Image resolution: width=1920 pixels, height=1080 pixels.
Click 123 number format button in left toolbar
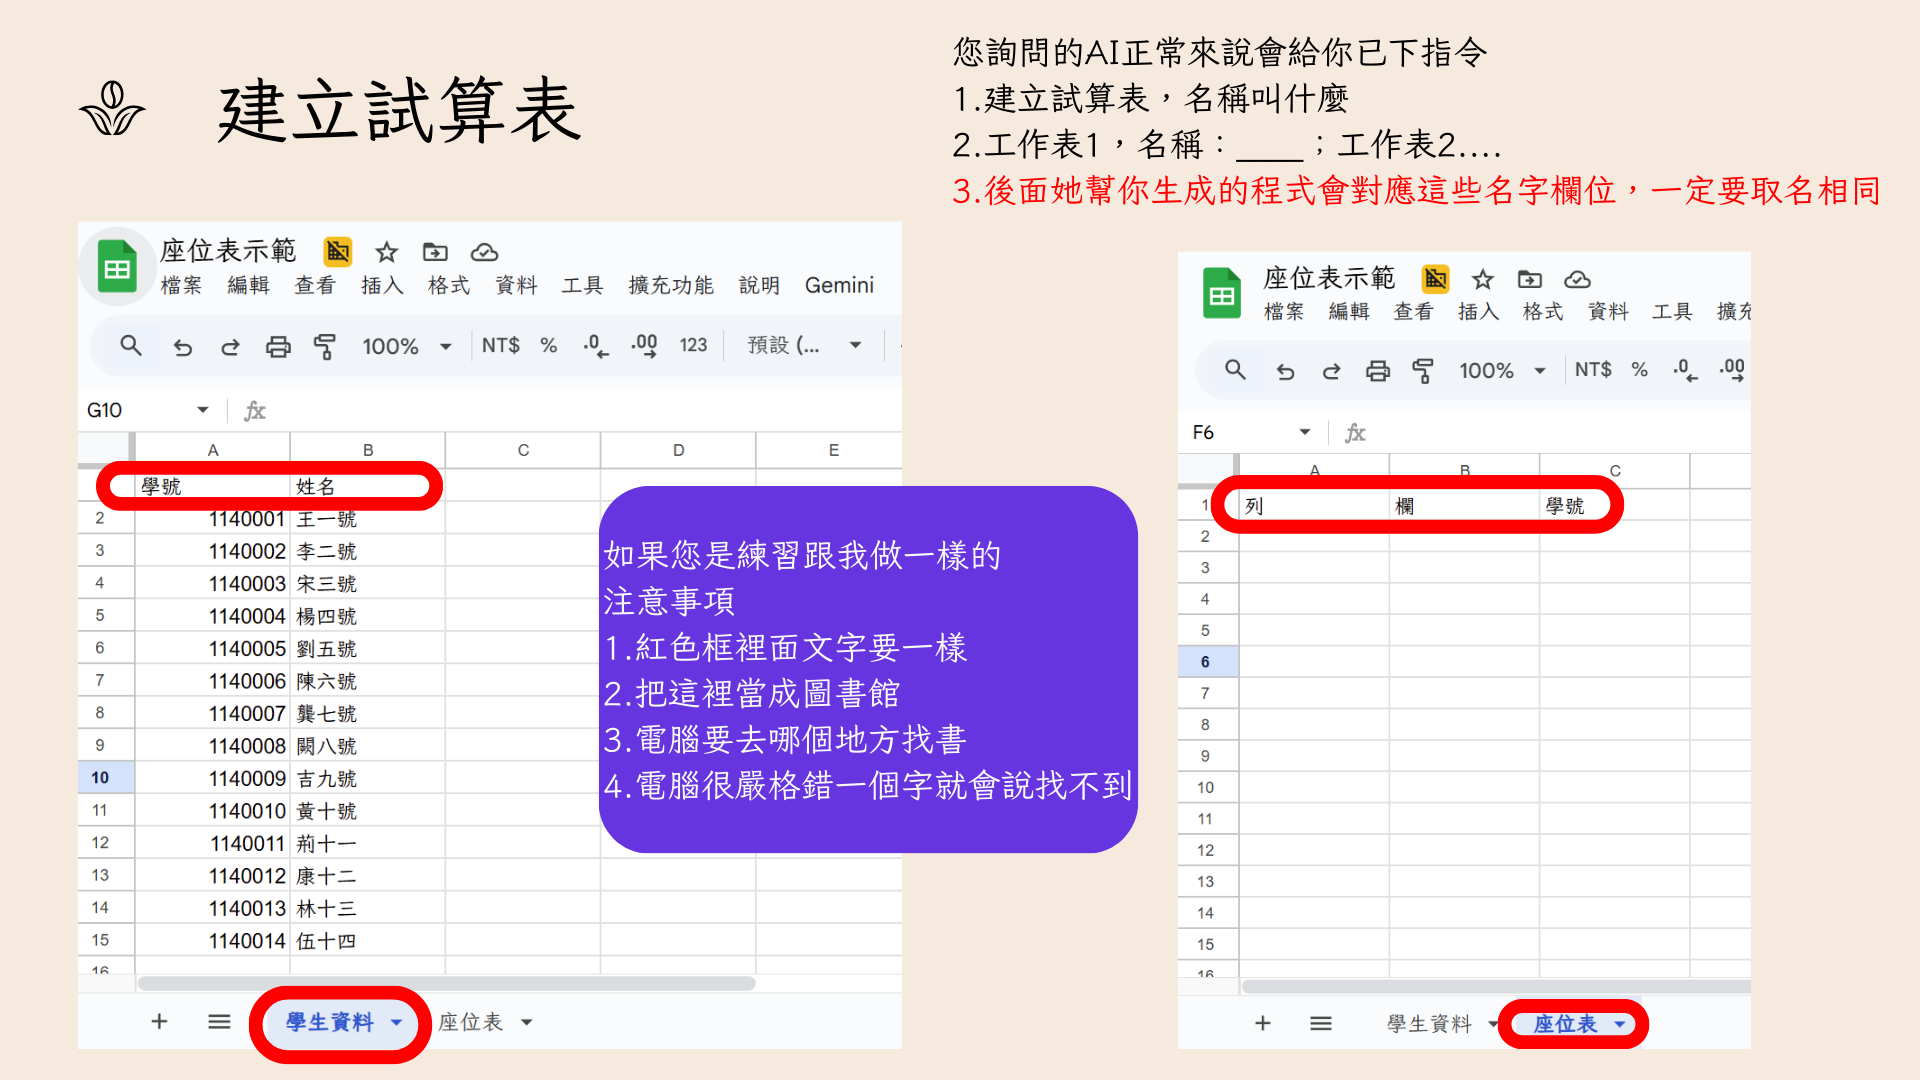(693, 345)
